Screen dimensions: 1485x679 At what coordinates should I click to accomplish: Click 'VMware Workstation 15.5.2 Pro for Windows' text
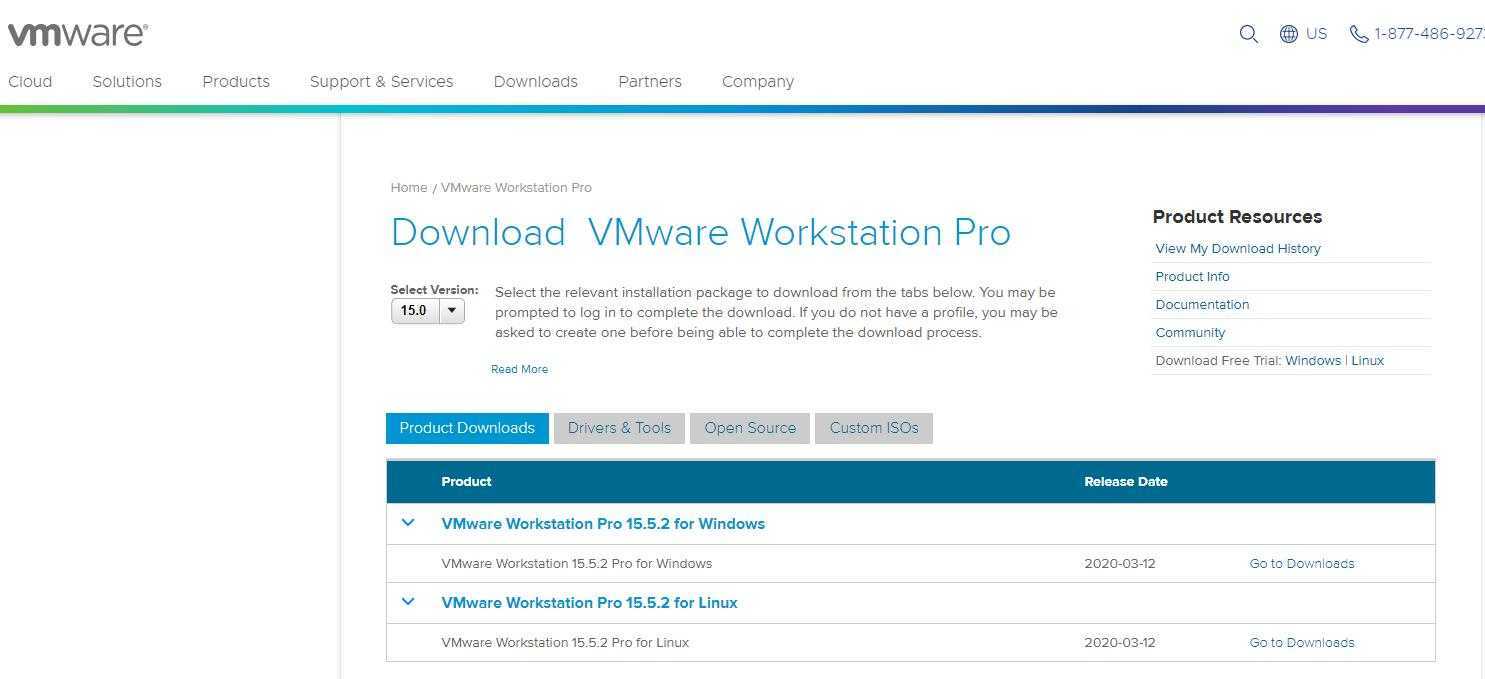coord(577,563)
